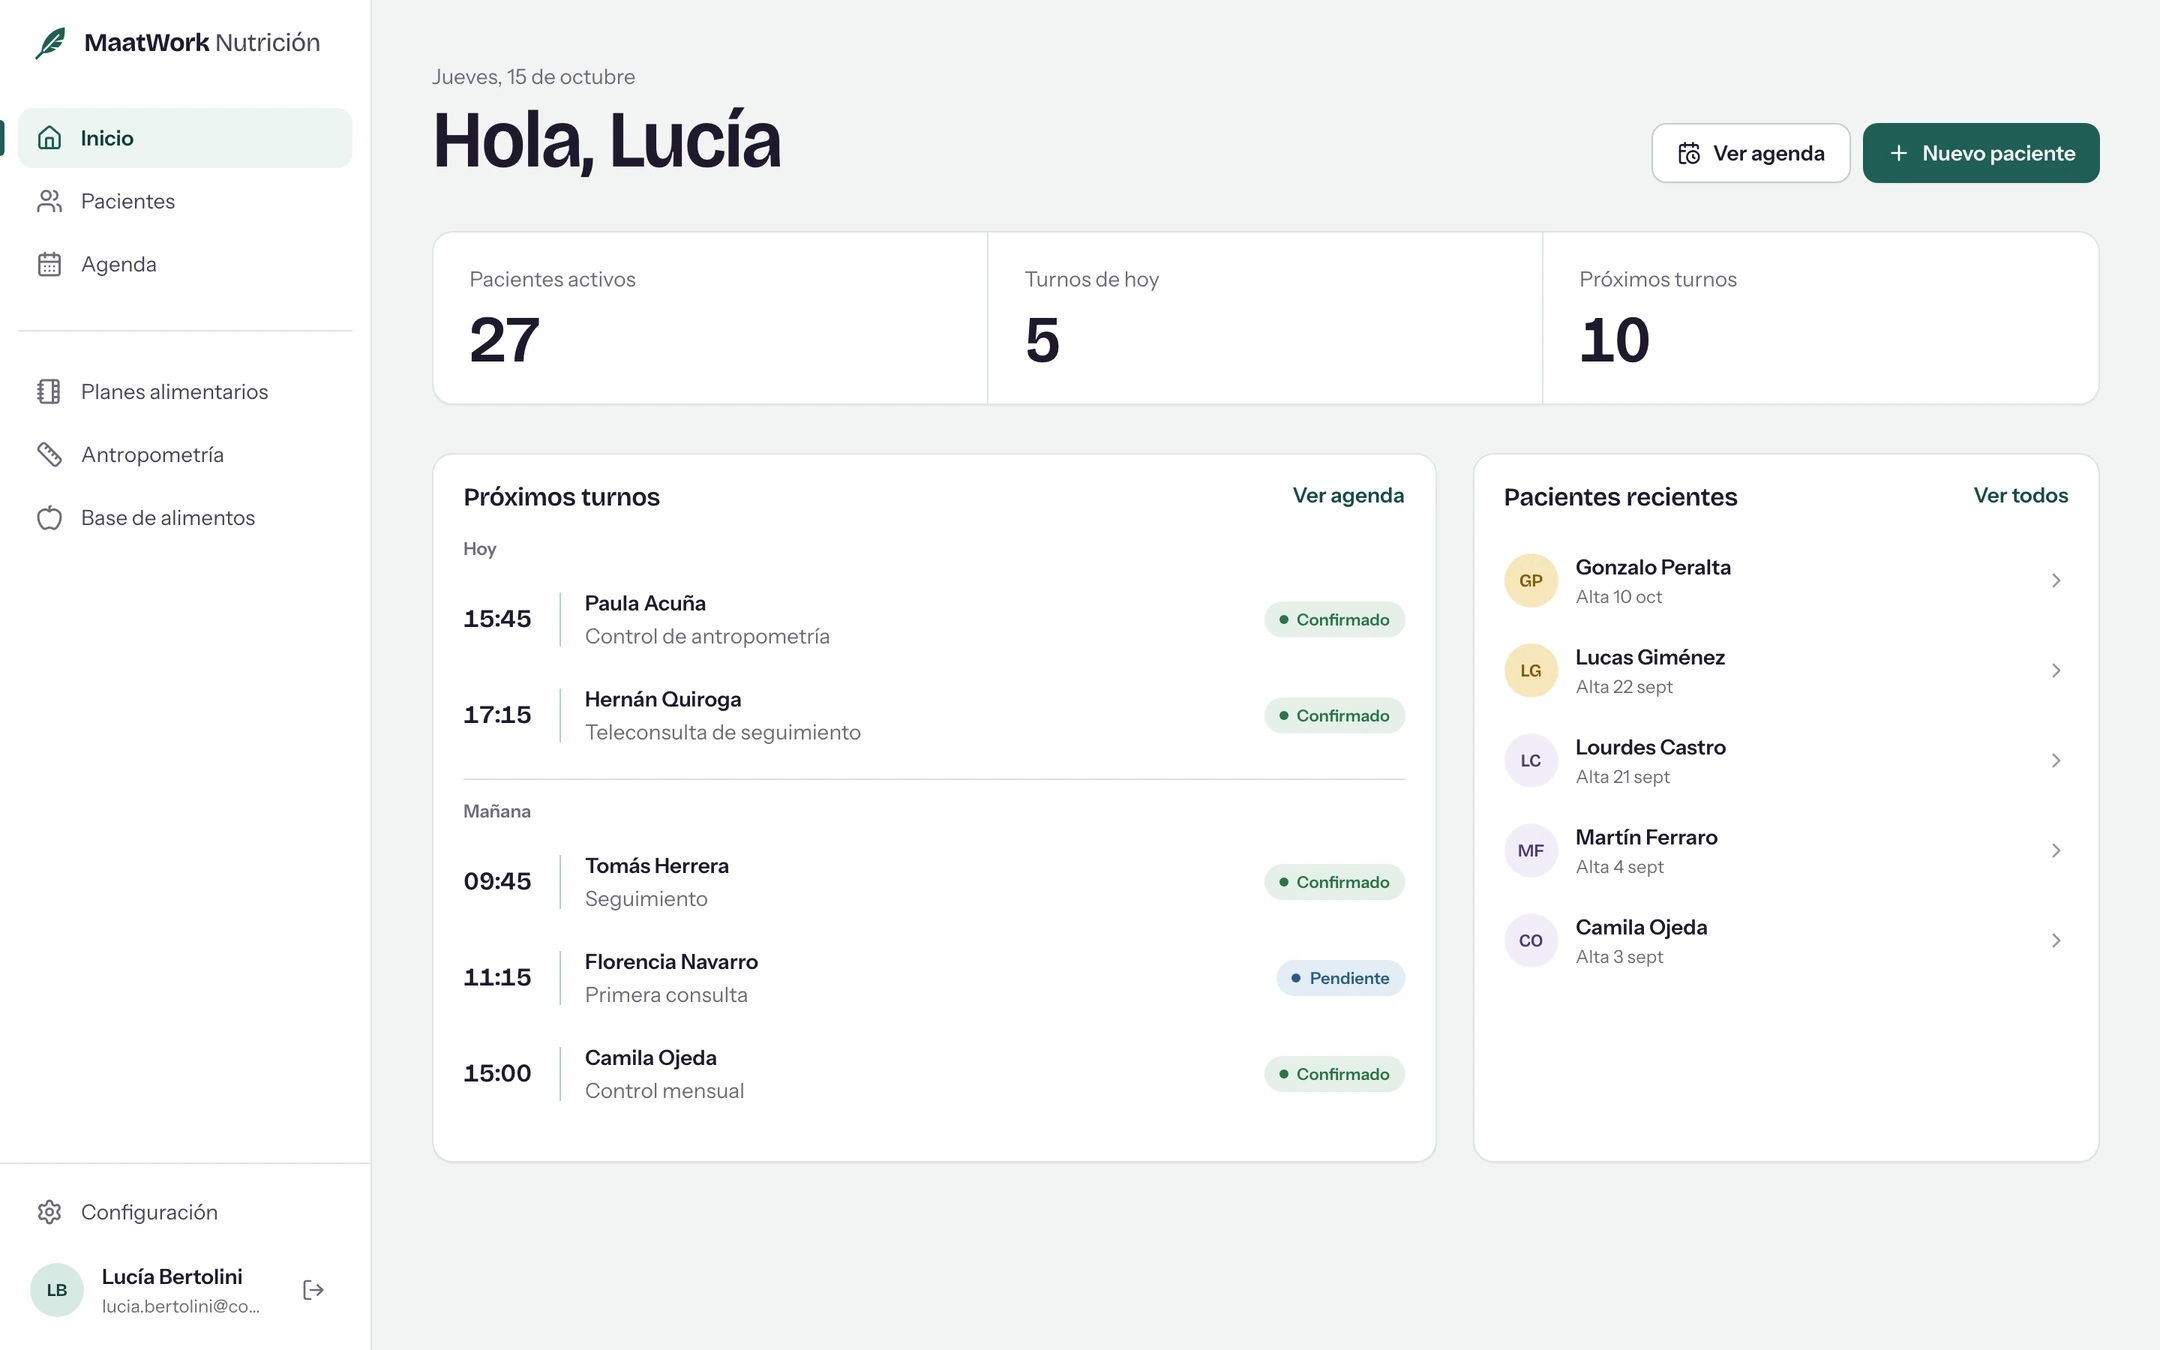This screenshot has width=2160, height=1350.
Task: Open Tomás Herrera's 09:45 appointment
Action: (x=934, y=882)
